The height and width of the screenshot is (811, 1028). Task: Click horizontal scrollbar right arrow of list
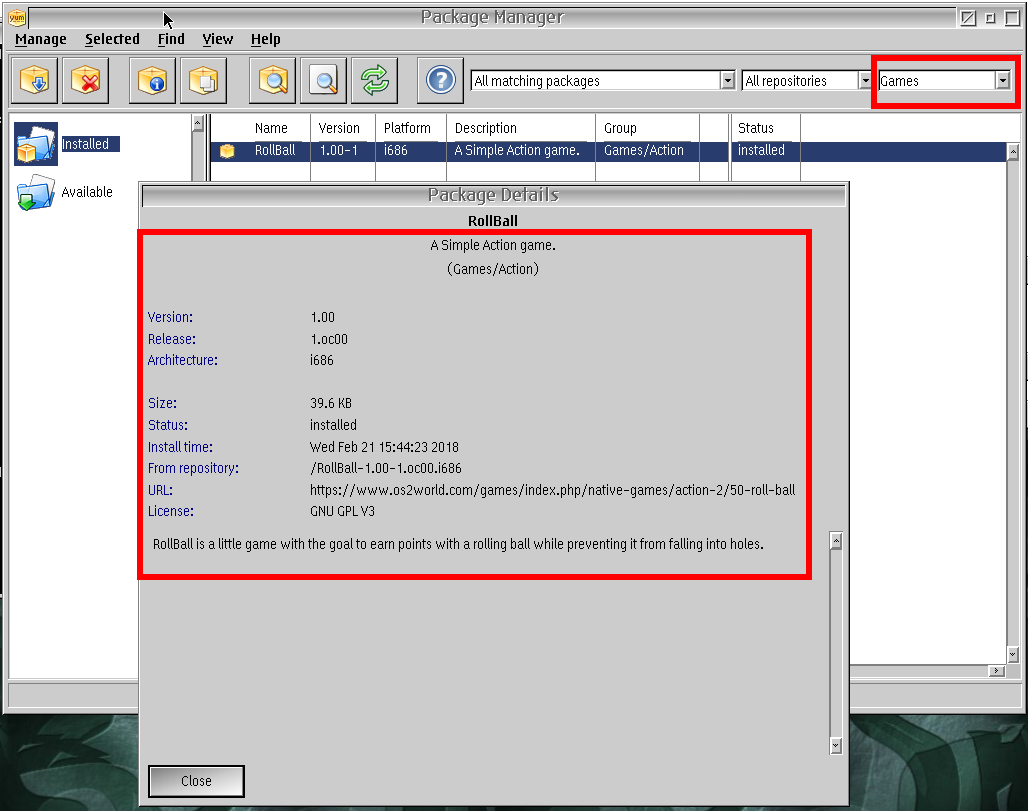(997, 671)
